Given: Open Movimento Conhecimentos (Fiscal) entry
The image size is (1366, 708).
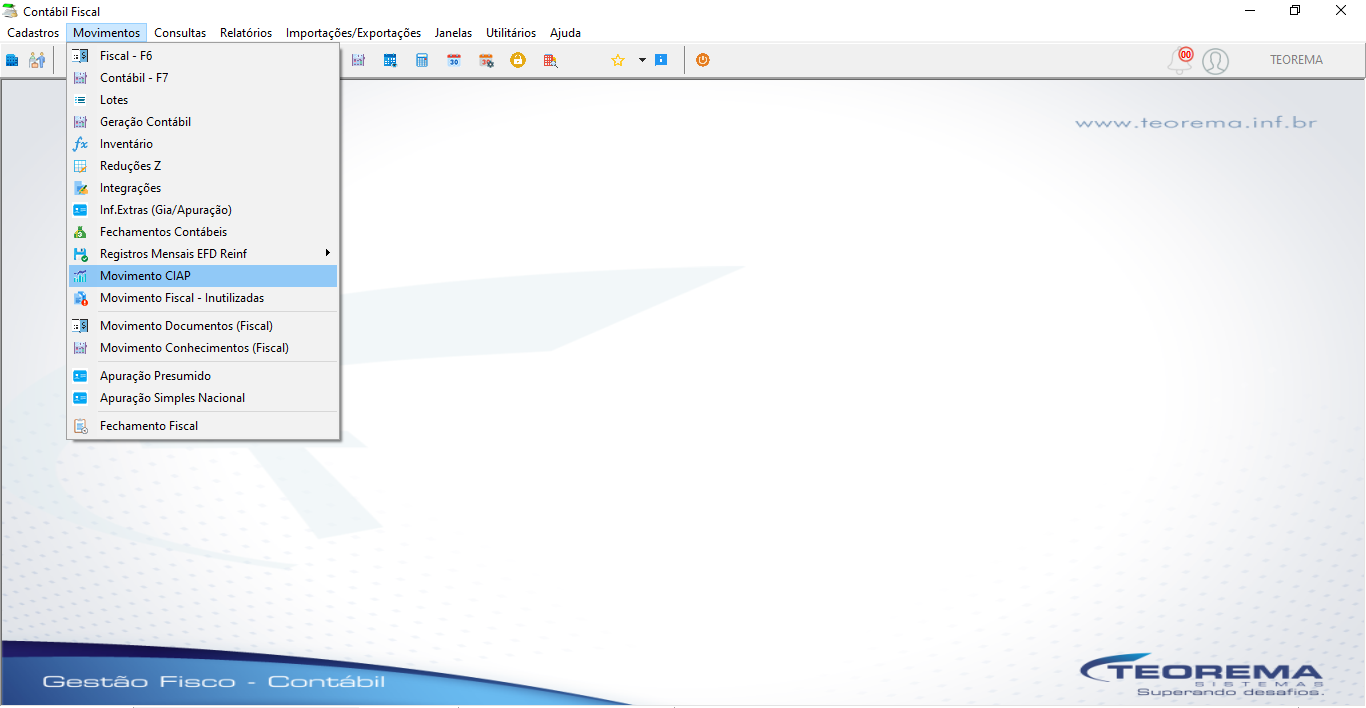Looking at the screenshot, I should click(203, 348).
